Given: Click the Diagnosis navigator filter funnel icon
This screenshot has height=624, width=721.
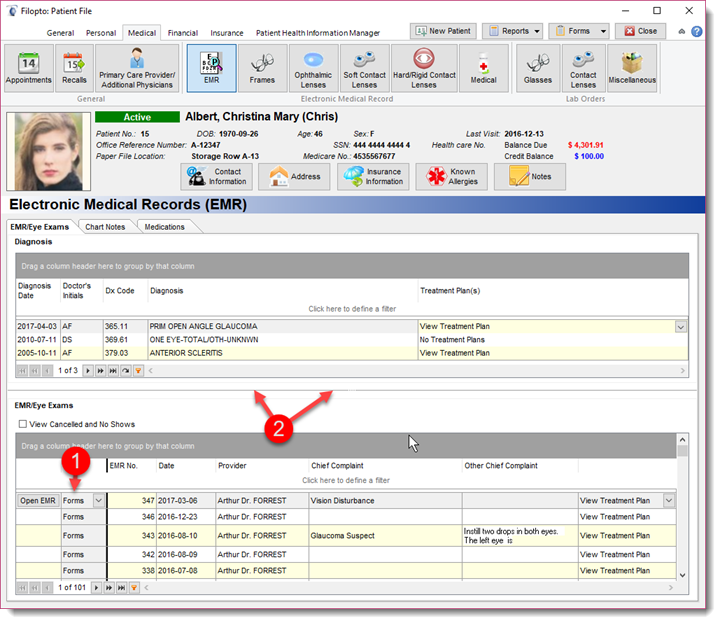Looking at the screenshot, I should point(138,371).
